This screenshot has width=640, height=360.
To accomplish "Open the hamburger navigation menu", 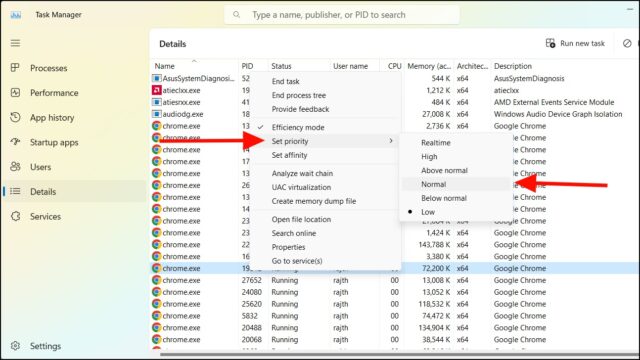I will tap(15, 43).
